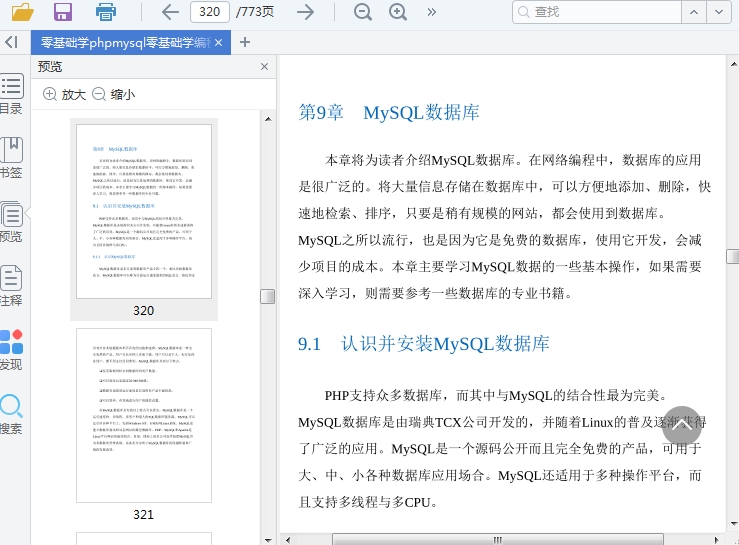Click the heading 9.1 认识并安装MySQL数据库

click(x=424, y=344)
